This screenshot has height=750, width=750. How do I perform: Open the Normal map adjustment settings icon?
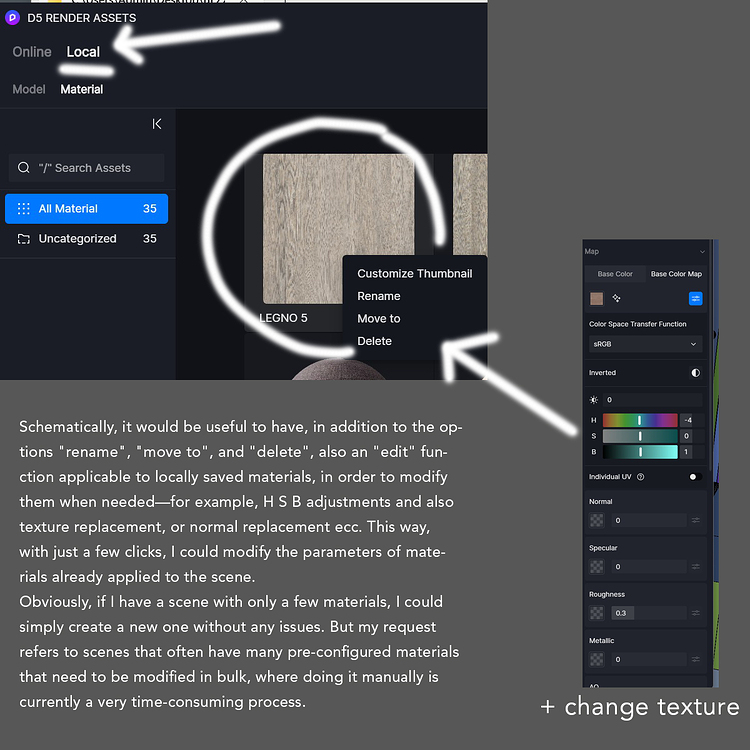tap(695, 520)
